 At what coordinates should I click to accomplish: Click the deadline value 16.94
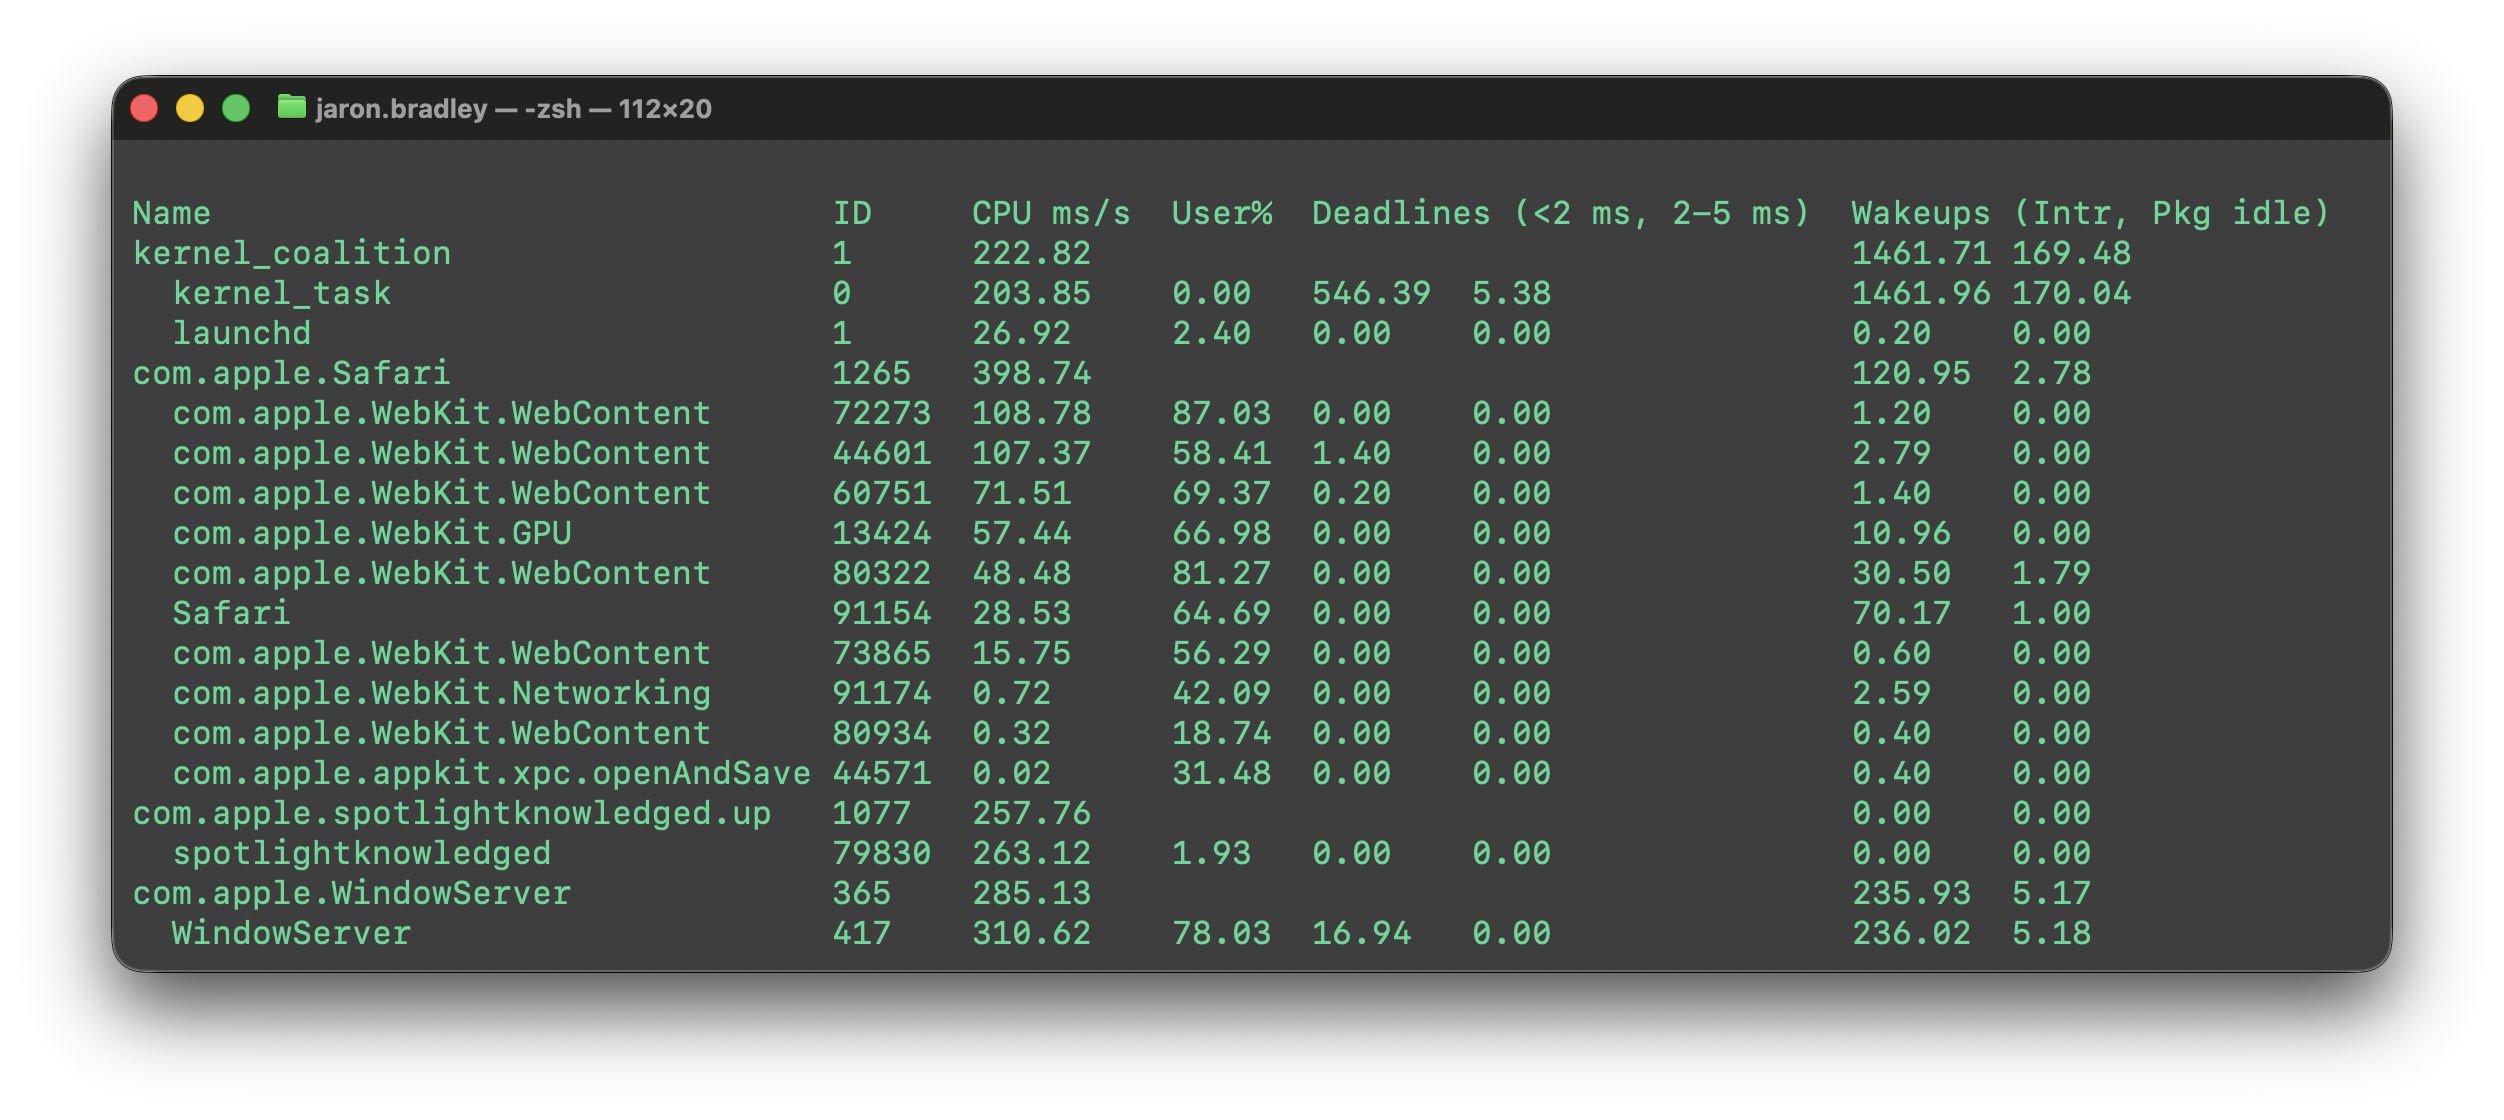point(1362,933)
